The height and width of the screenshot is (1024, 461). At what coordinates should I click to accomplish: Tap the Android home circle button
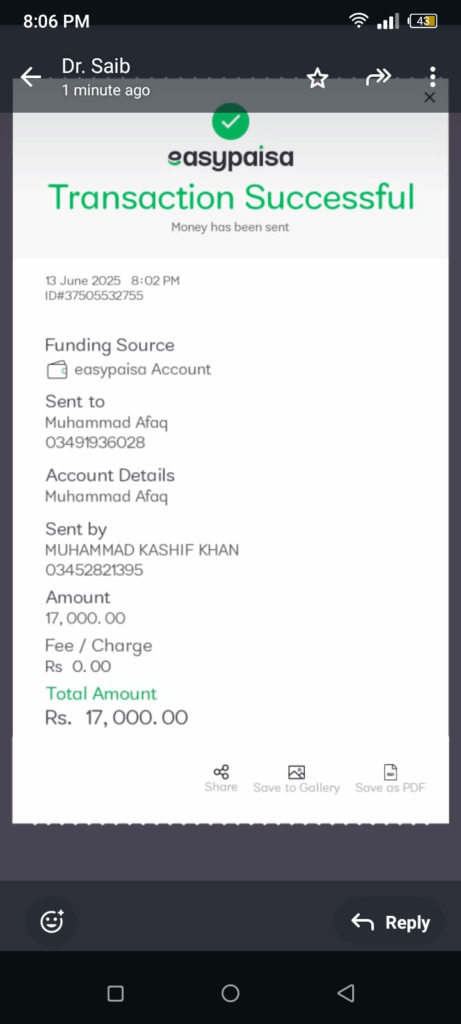pos(230,993)
